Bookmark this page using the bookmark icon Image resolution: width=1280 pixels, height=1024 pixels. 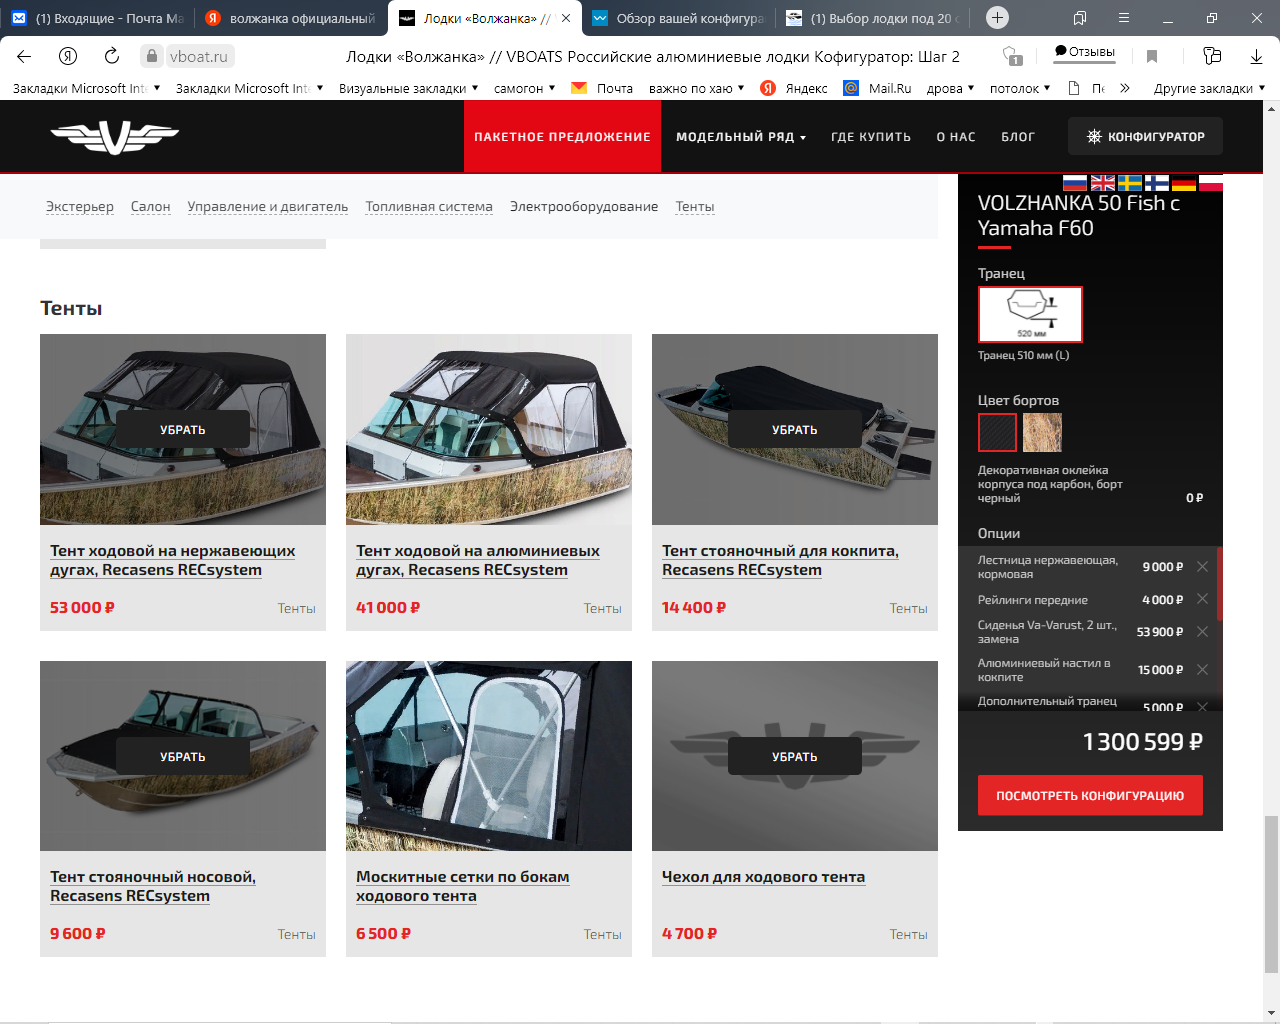point(1152,56)
